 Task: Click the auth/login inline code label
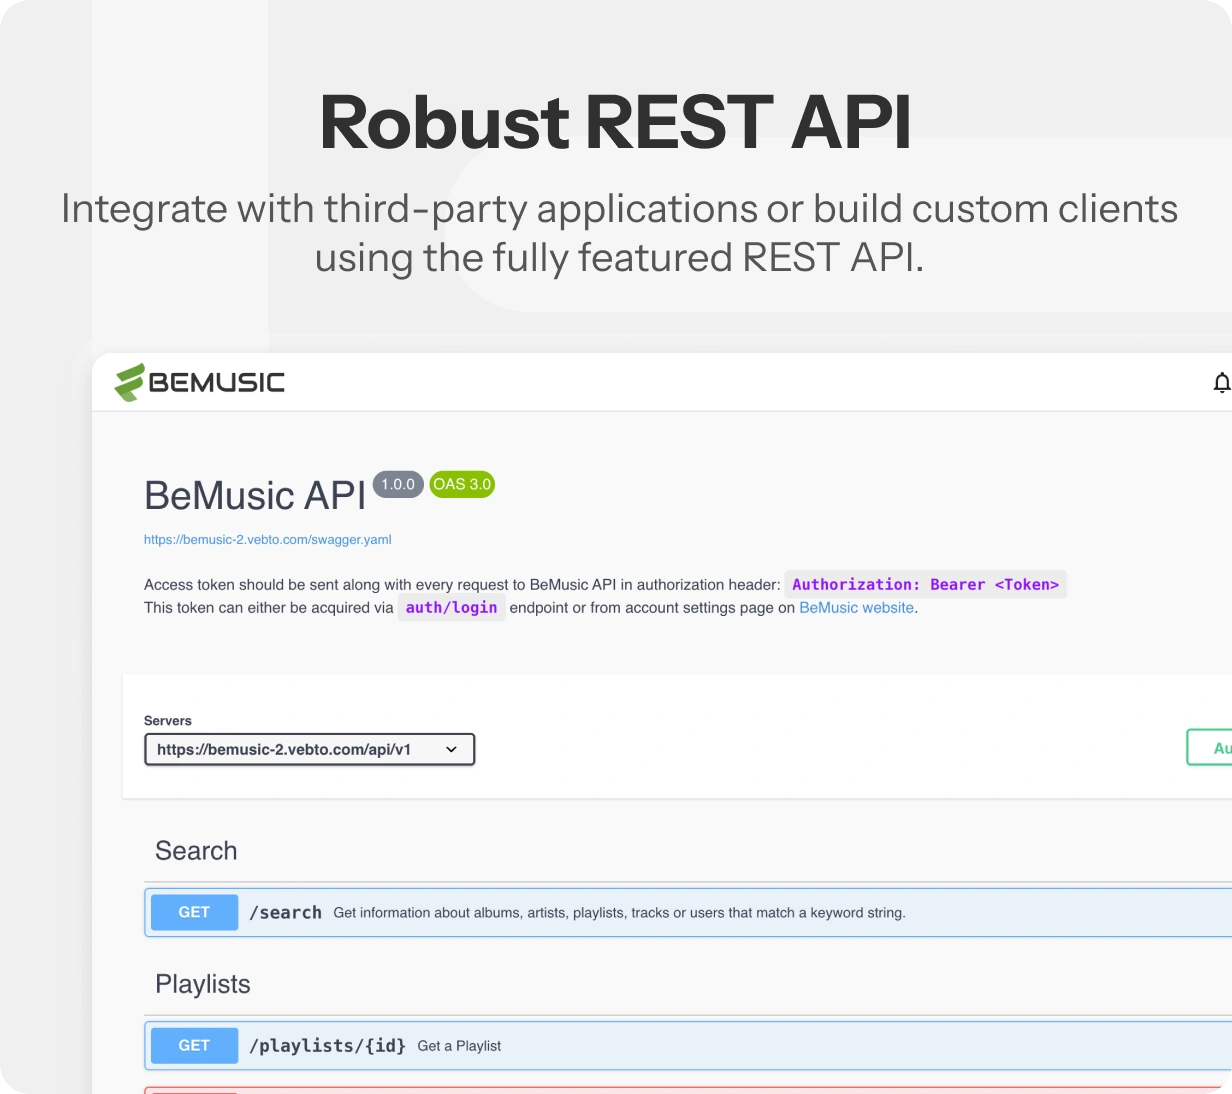[452, 607]
